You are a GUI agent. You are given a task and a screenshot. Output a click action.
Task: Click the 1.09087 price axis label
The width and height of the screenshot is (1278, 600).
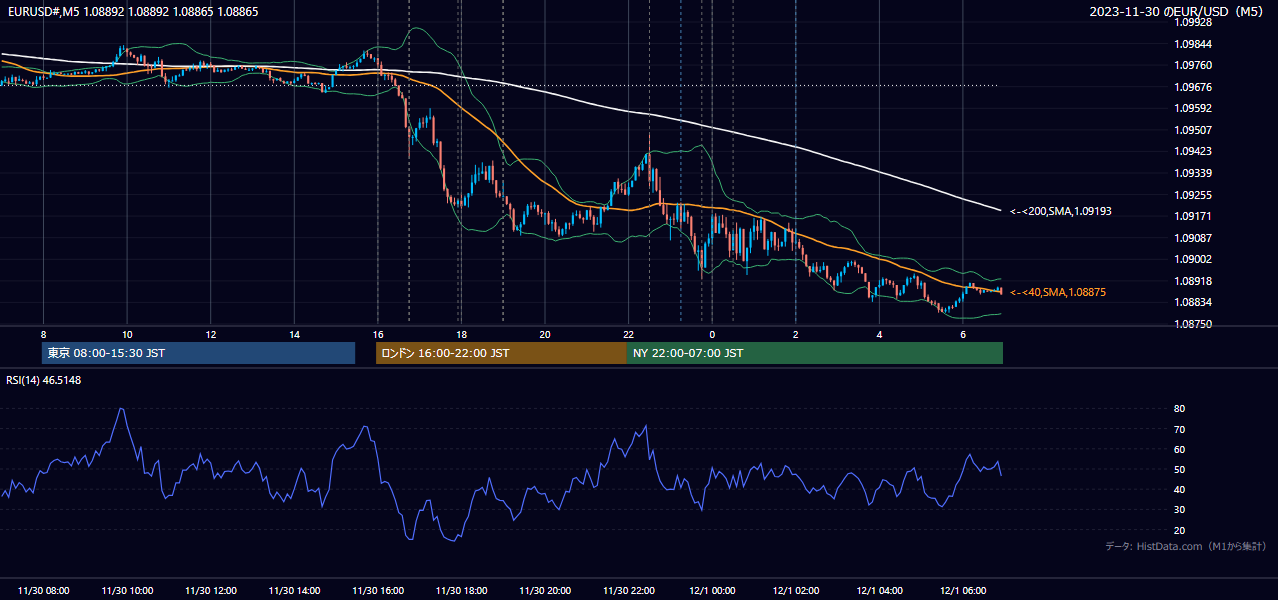(1194, 238)
